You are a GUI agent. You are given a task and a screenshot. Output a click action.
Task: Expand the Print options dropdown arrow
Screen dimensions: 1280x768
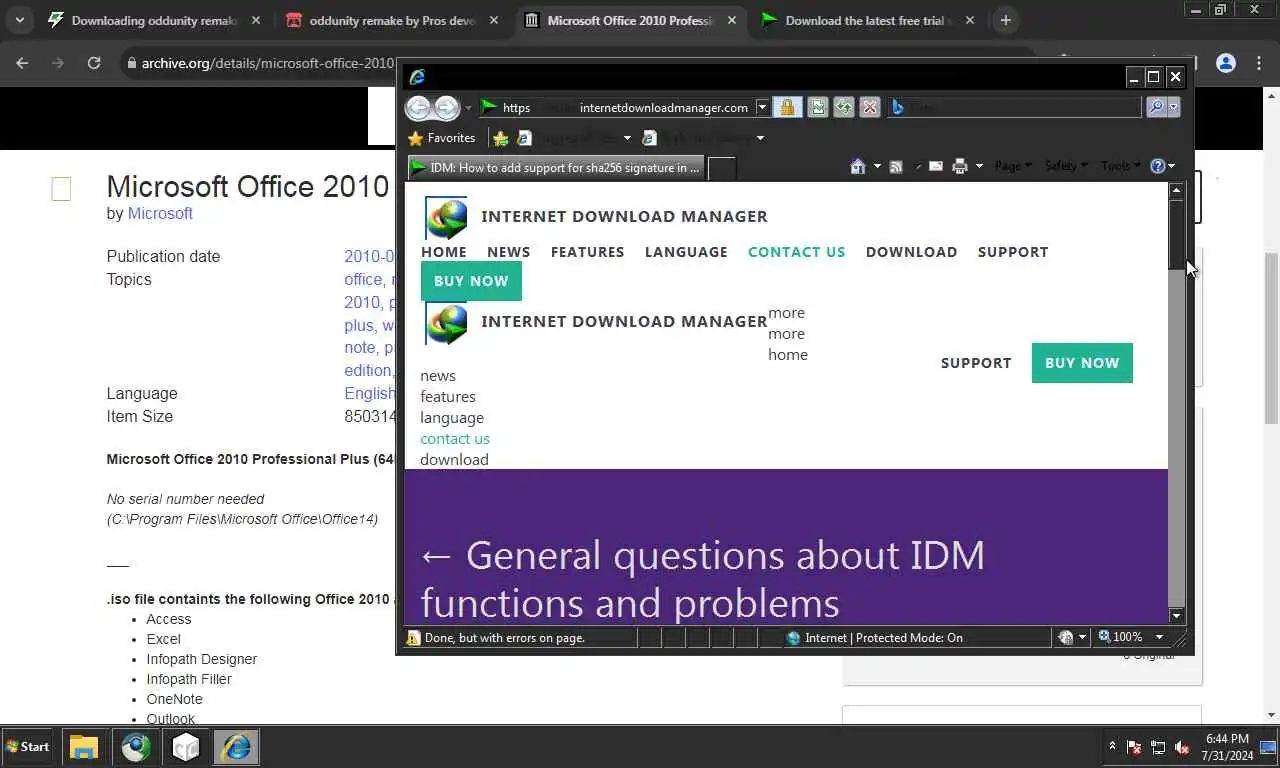pyautogui.click(x=979, y=166)
